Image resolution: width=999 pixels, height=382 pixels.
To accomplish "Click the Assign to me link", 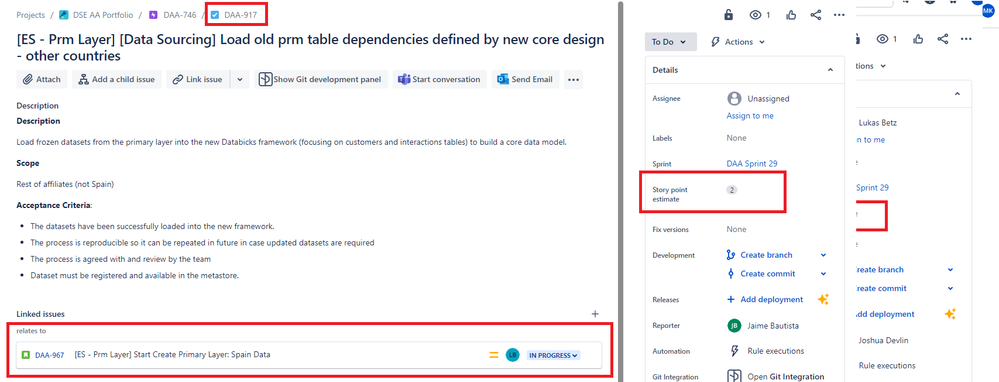I will (750, 116).
